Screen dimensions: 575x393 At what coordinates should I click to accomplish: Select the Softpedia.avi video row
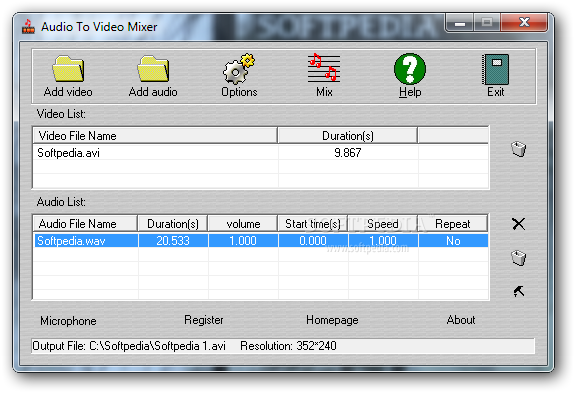[x=261, y=153]
